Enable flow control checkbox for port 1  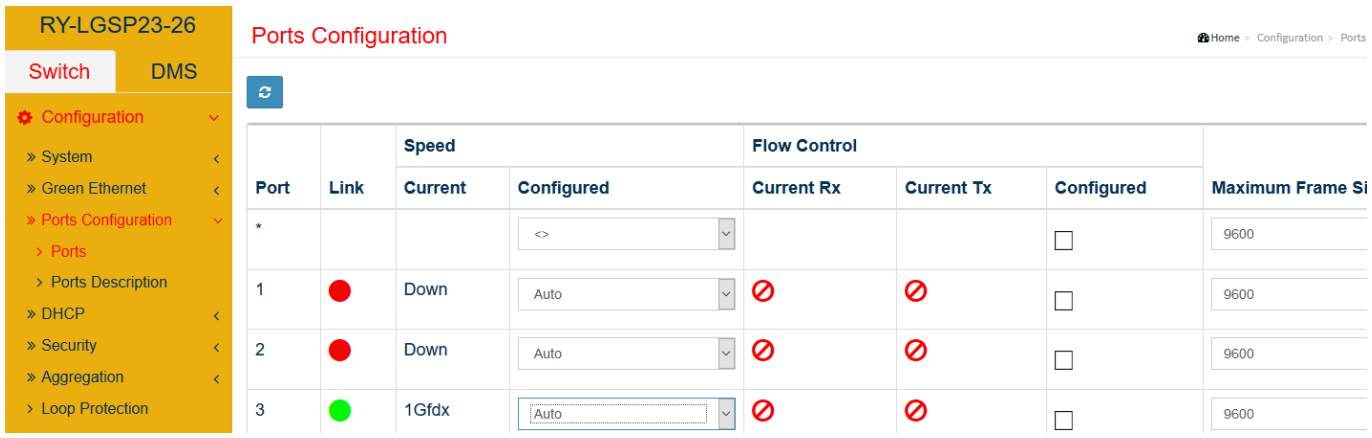(x=1064, y=301)
